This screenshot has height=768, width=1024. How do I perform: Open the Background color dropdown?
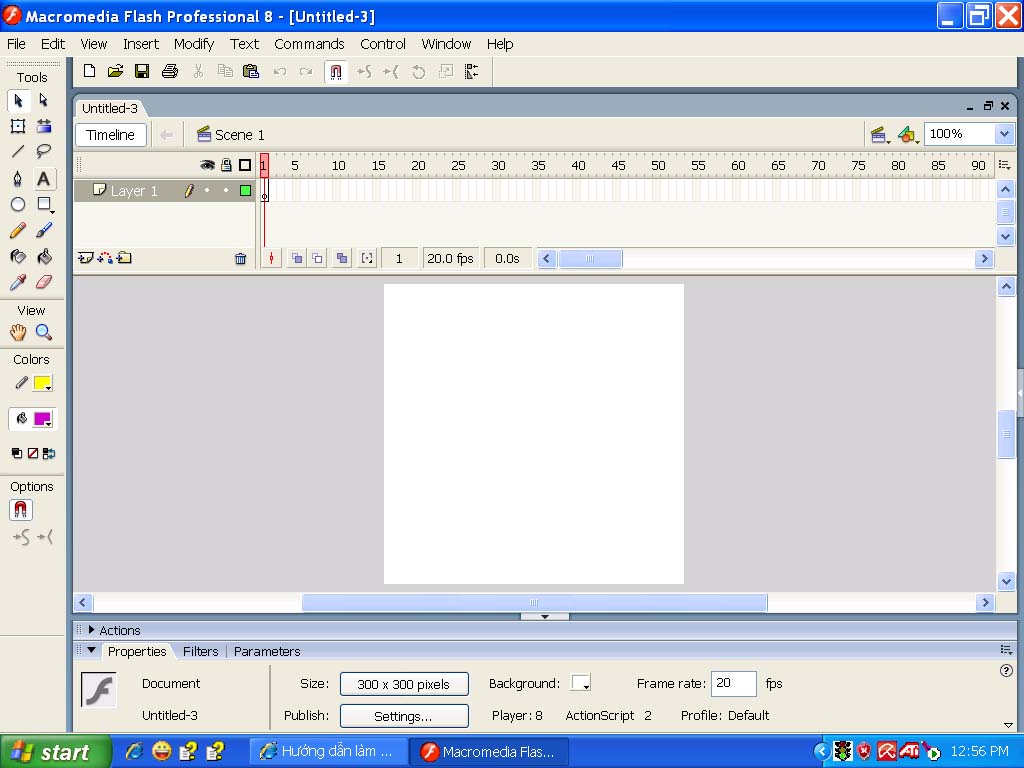(581, 683)
